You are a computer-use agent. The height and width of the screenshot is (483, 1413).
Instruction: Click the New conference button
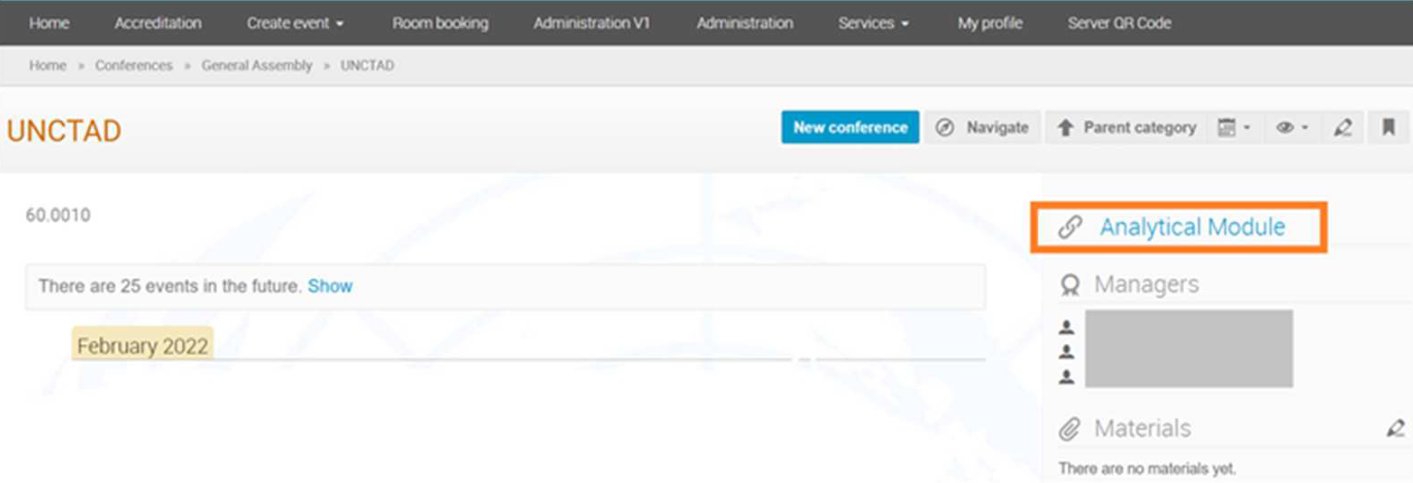coord(850,127)
